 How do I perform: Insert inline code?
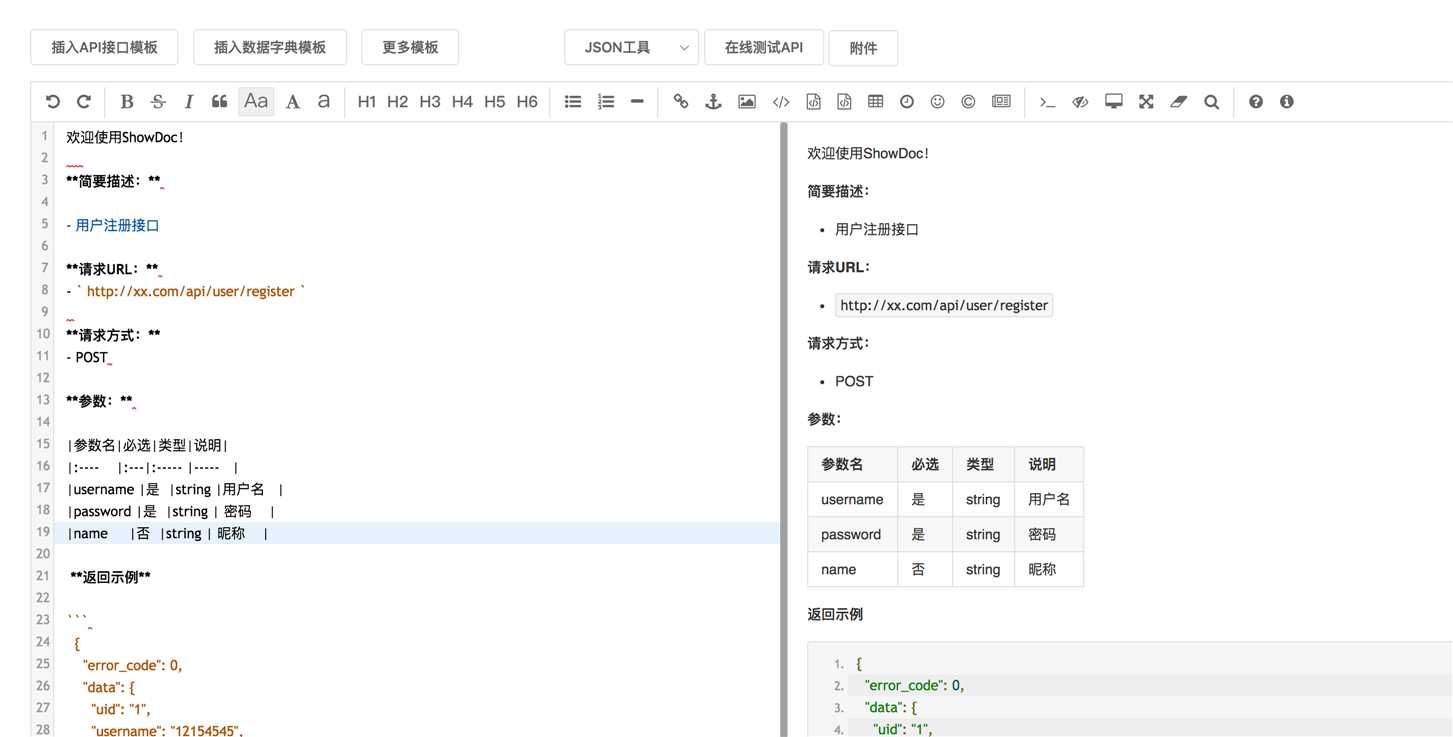click(781, 101)
